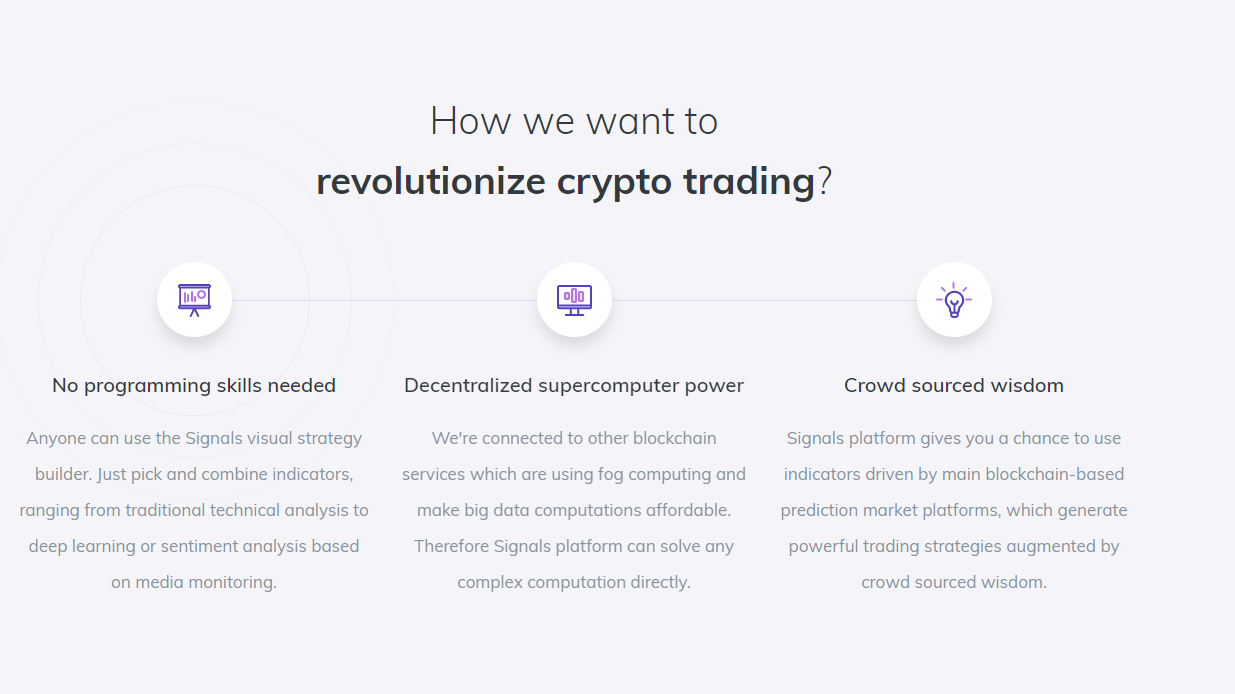Click the paragraph starting 'Signals platform gives you'
Viewport: 1235px width, 694px height.
tap(954, 510)
